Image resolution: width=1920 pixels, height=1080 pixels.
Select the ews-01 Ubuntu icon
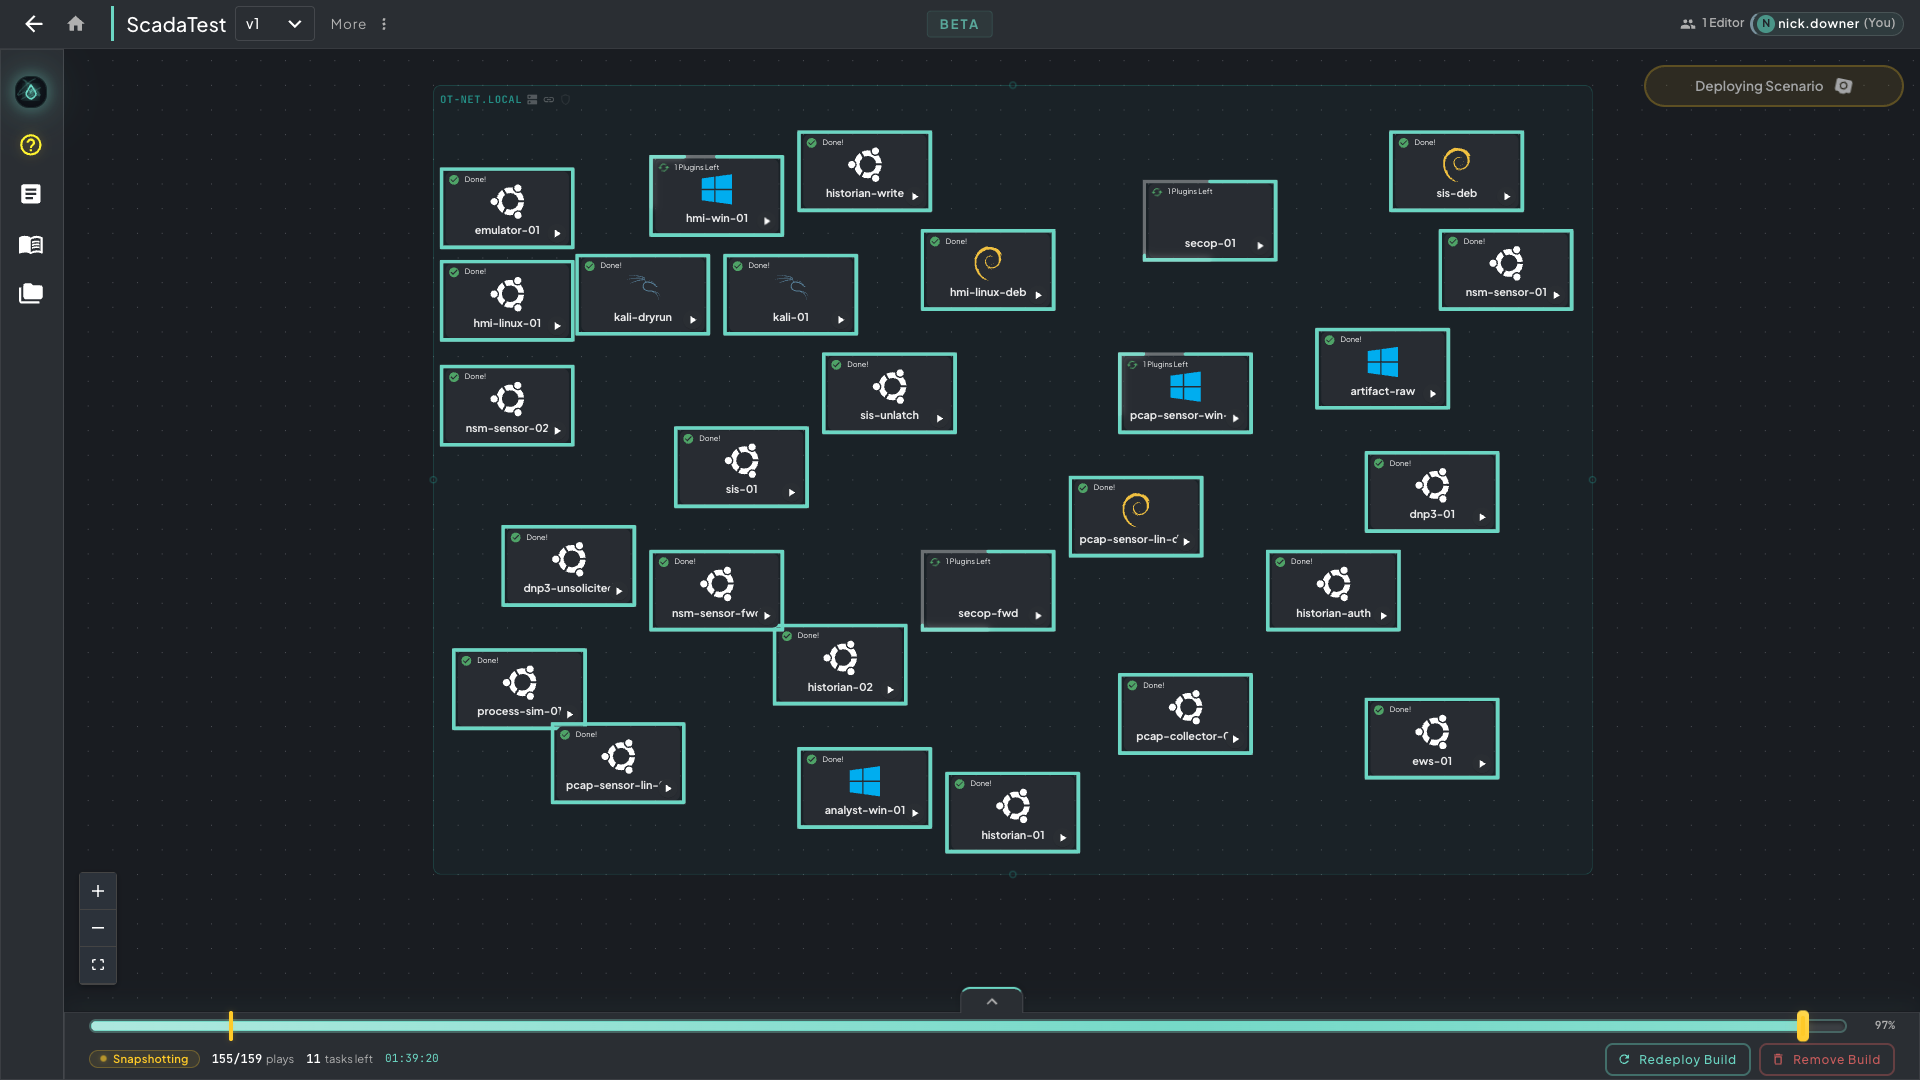tap(1432, 732)
